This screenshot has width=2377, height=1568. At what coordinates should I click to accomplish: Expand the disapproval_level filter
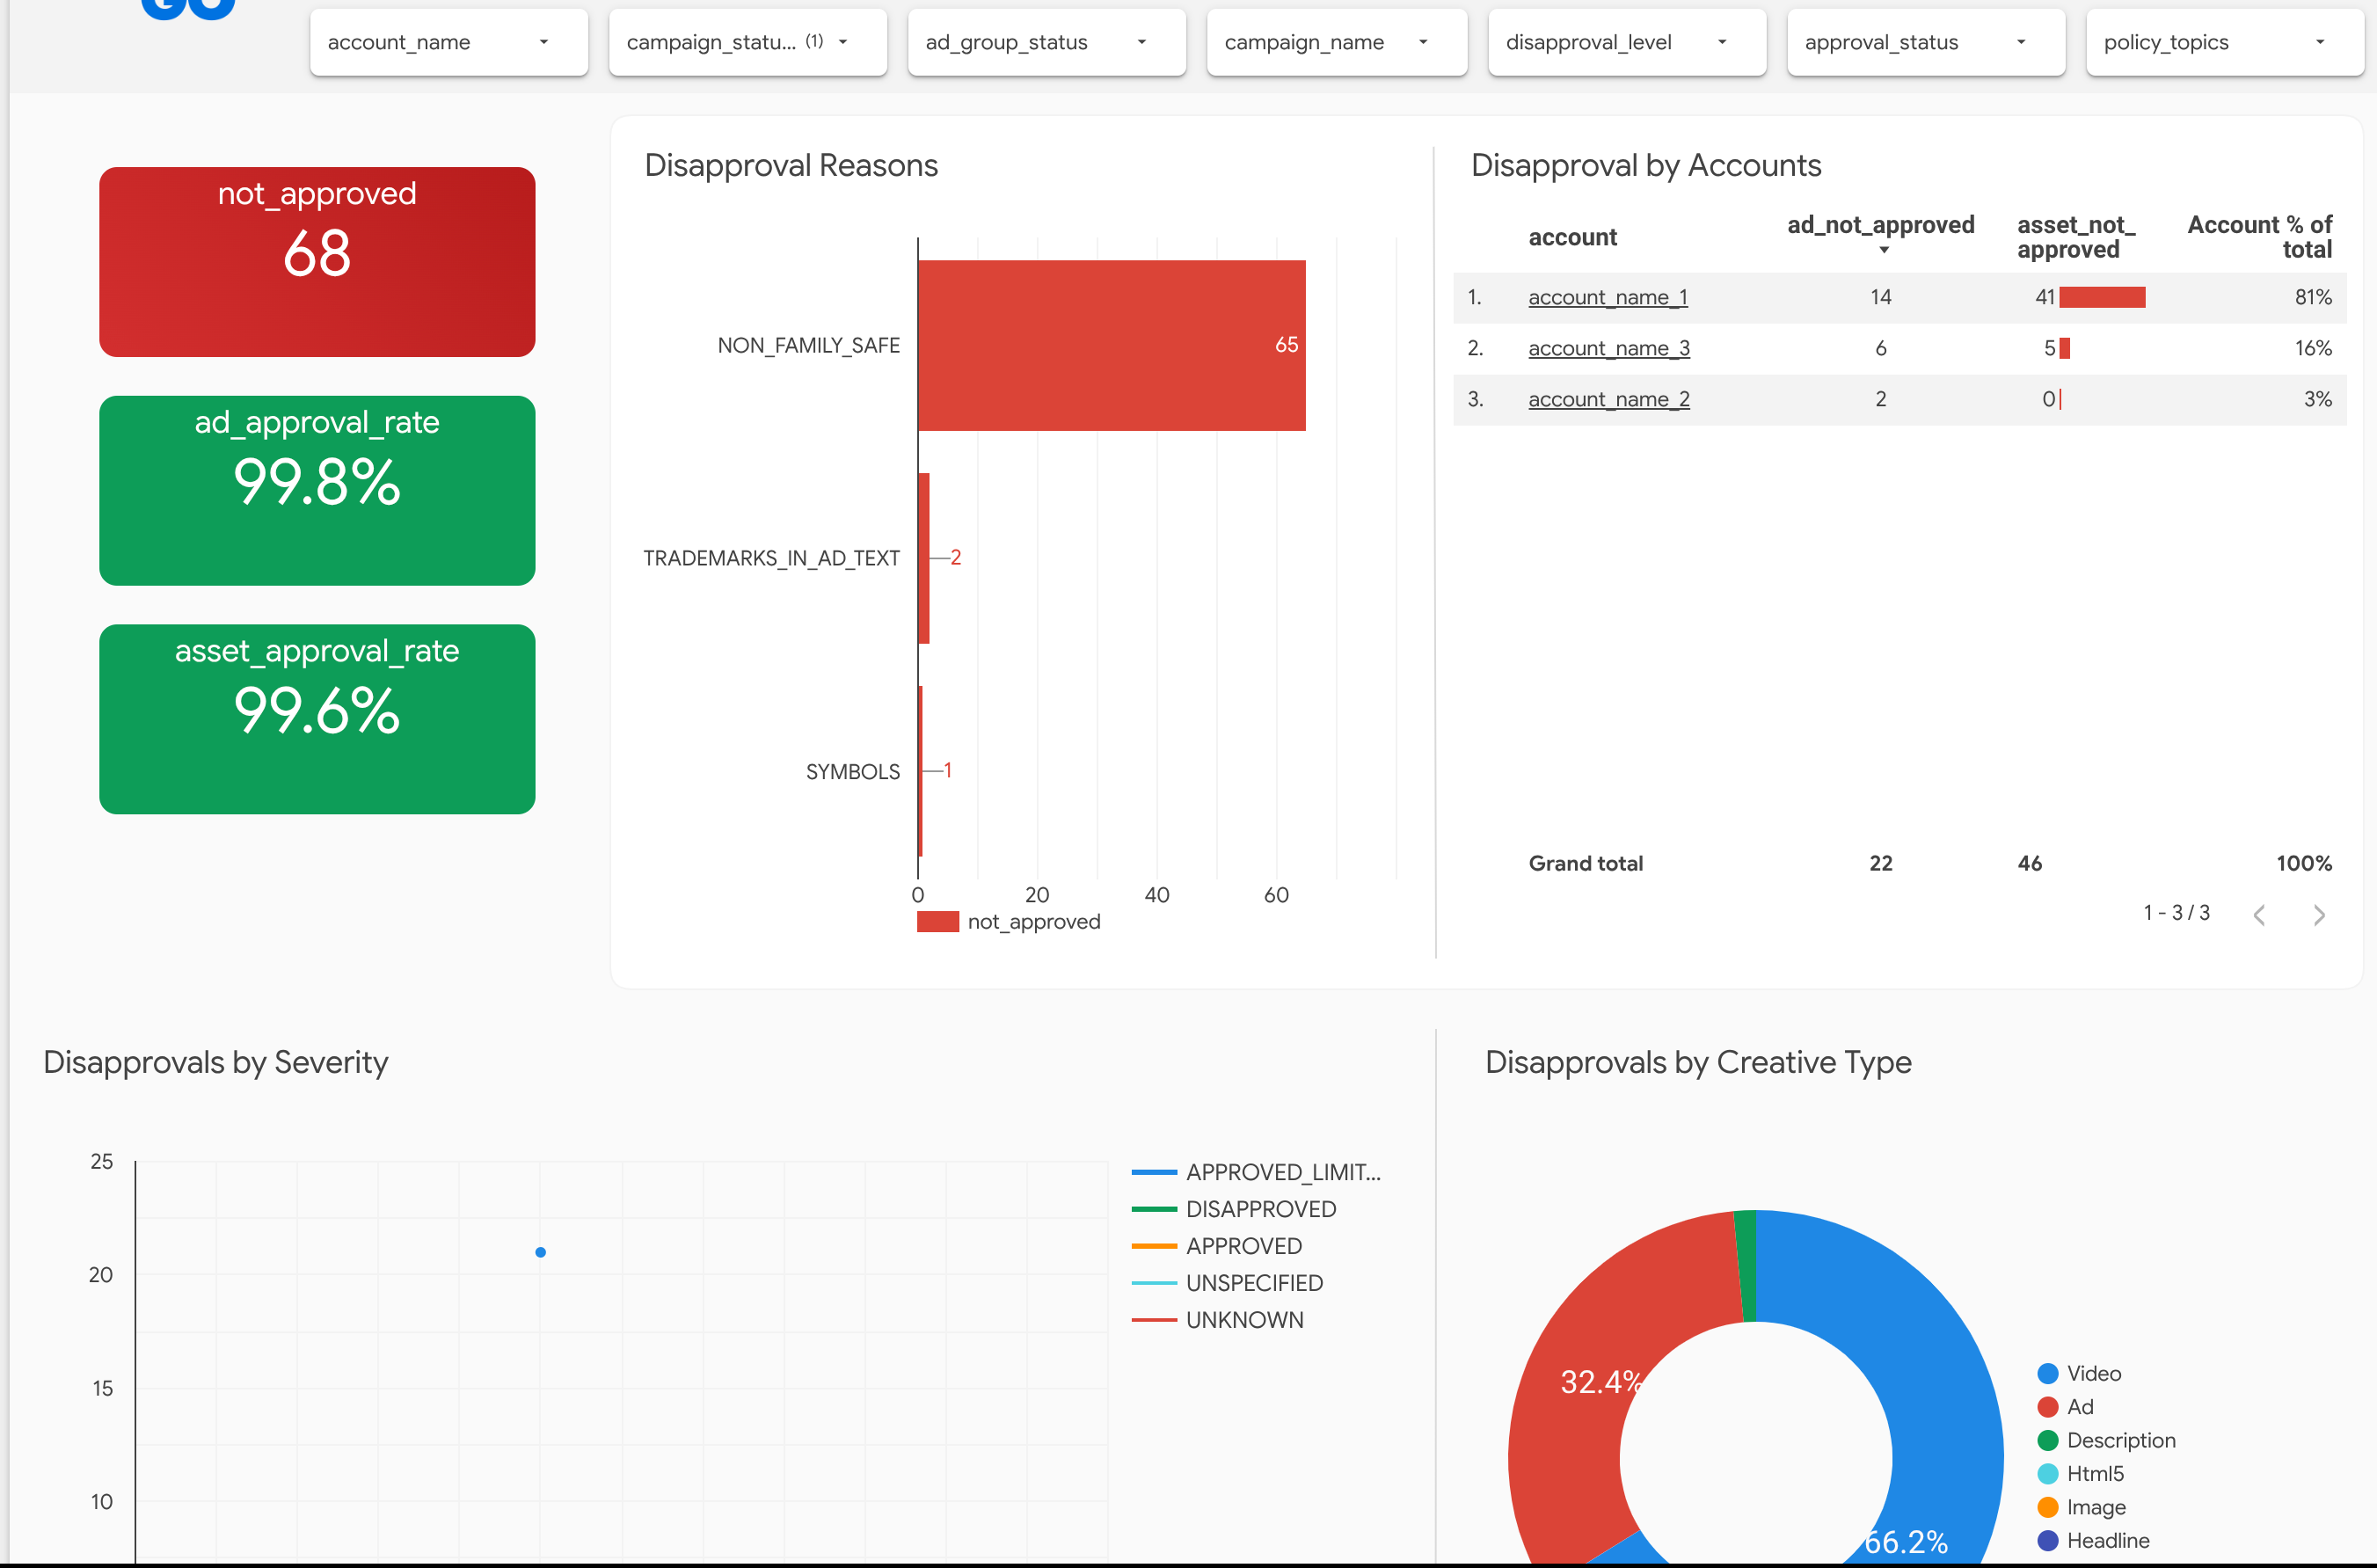[x=1626, y=42]
